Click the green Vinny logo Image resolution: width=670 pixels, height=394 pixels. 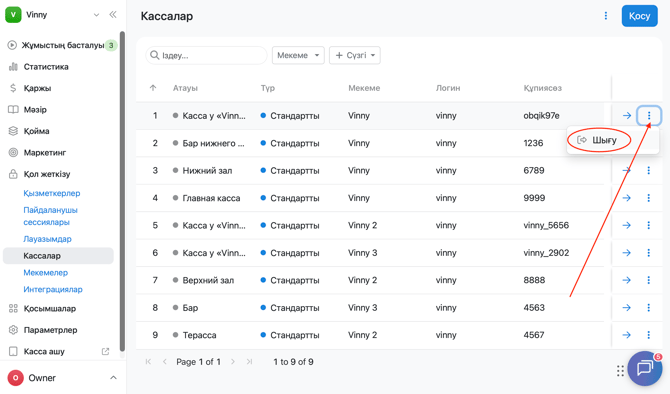pos(13,15)
